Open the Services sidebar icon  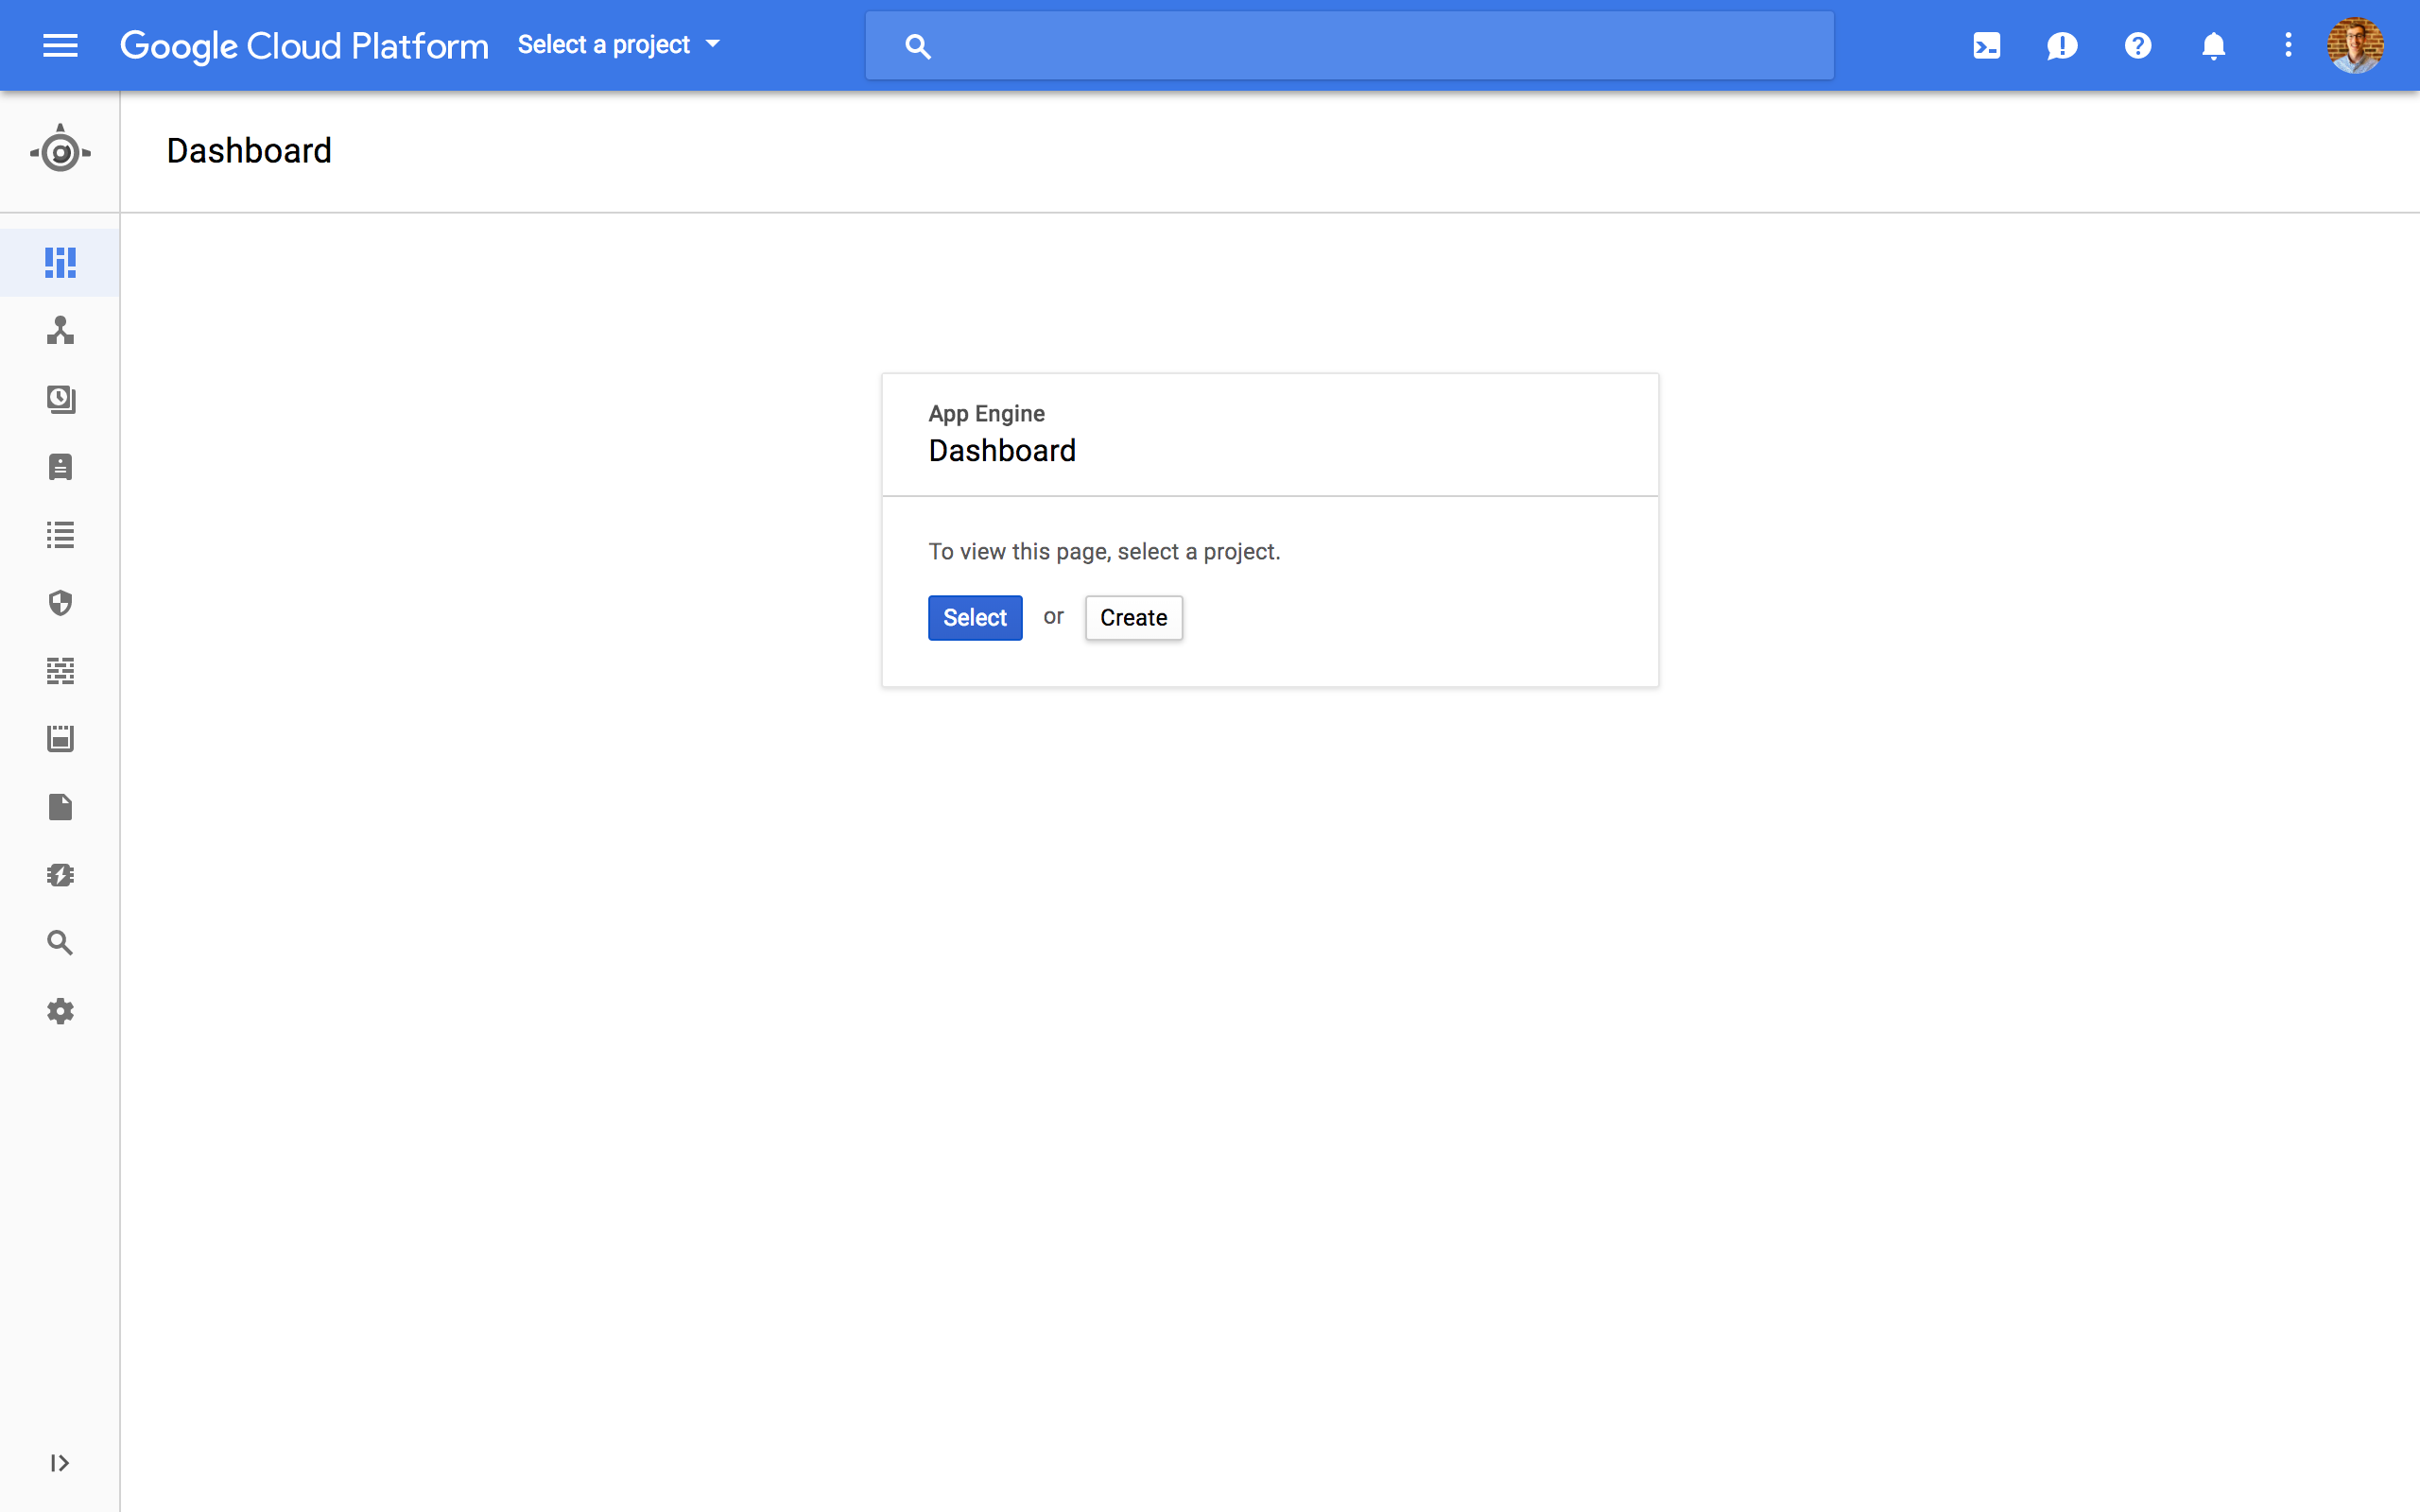point(60,331)
